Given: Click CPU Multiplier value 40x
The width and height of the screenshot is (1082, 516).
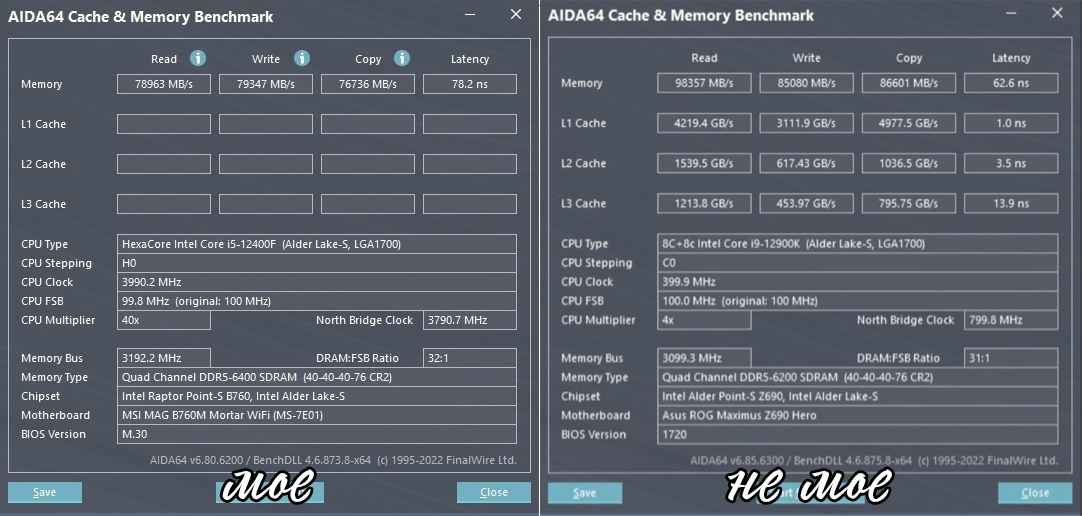Looking at the screenshot, I should tap(164, 320).
